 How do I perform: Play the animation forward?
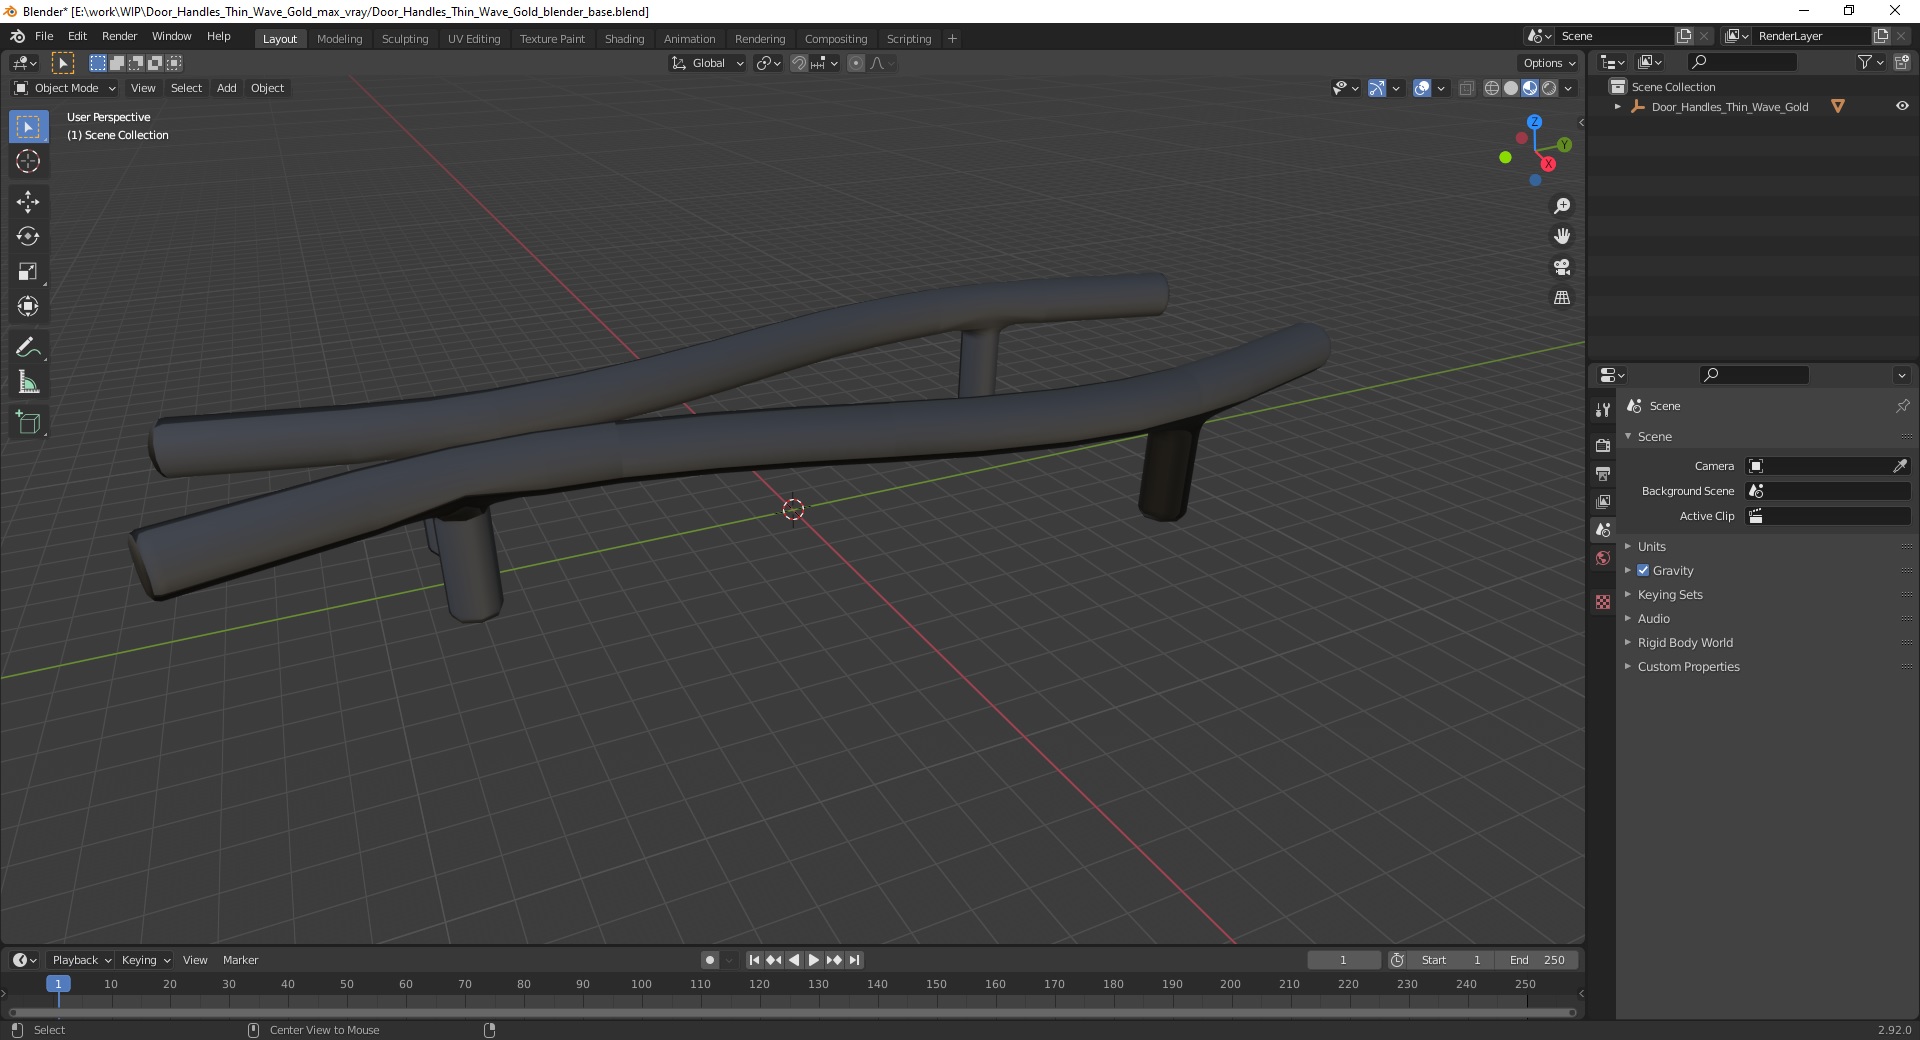point(814,960)
